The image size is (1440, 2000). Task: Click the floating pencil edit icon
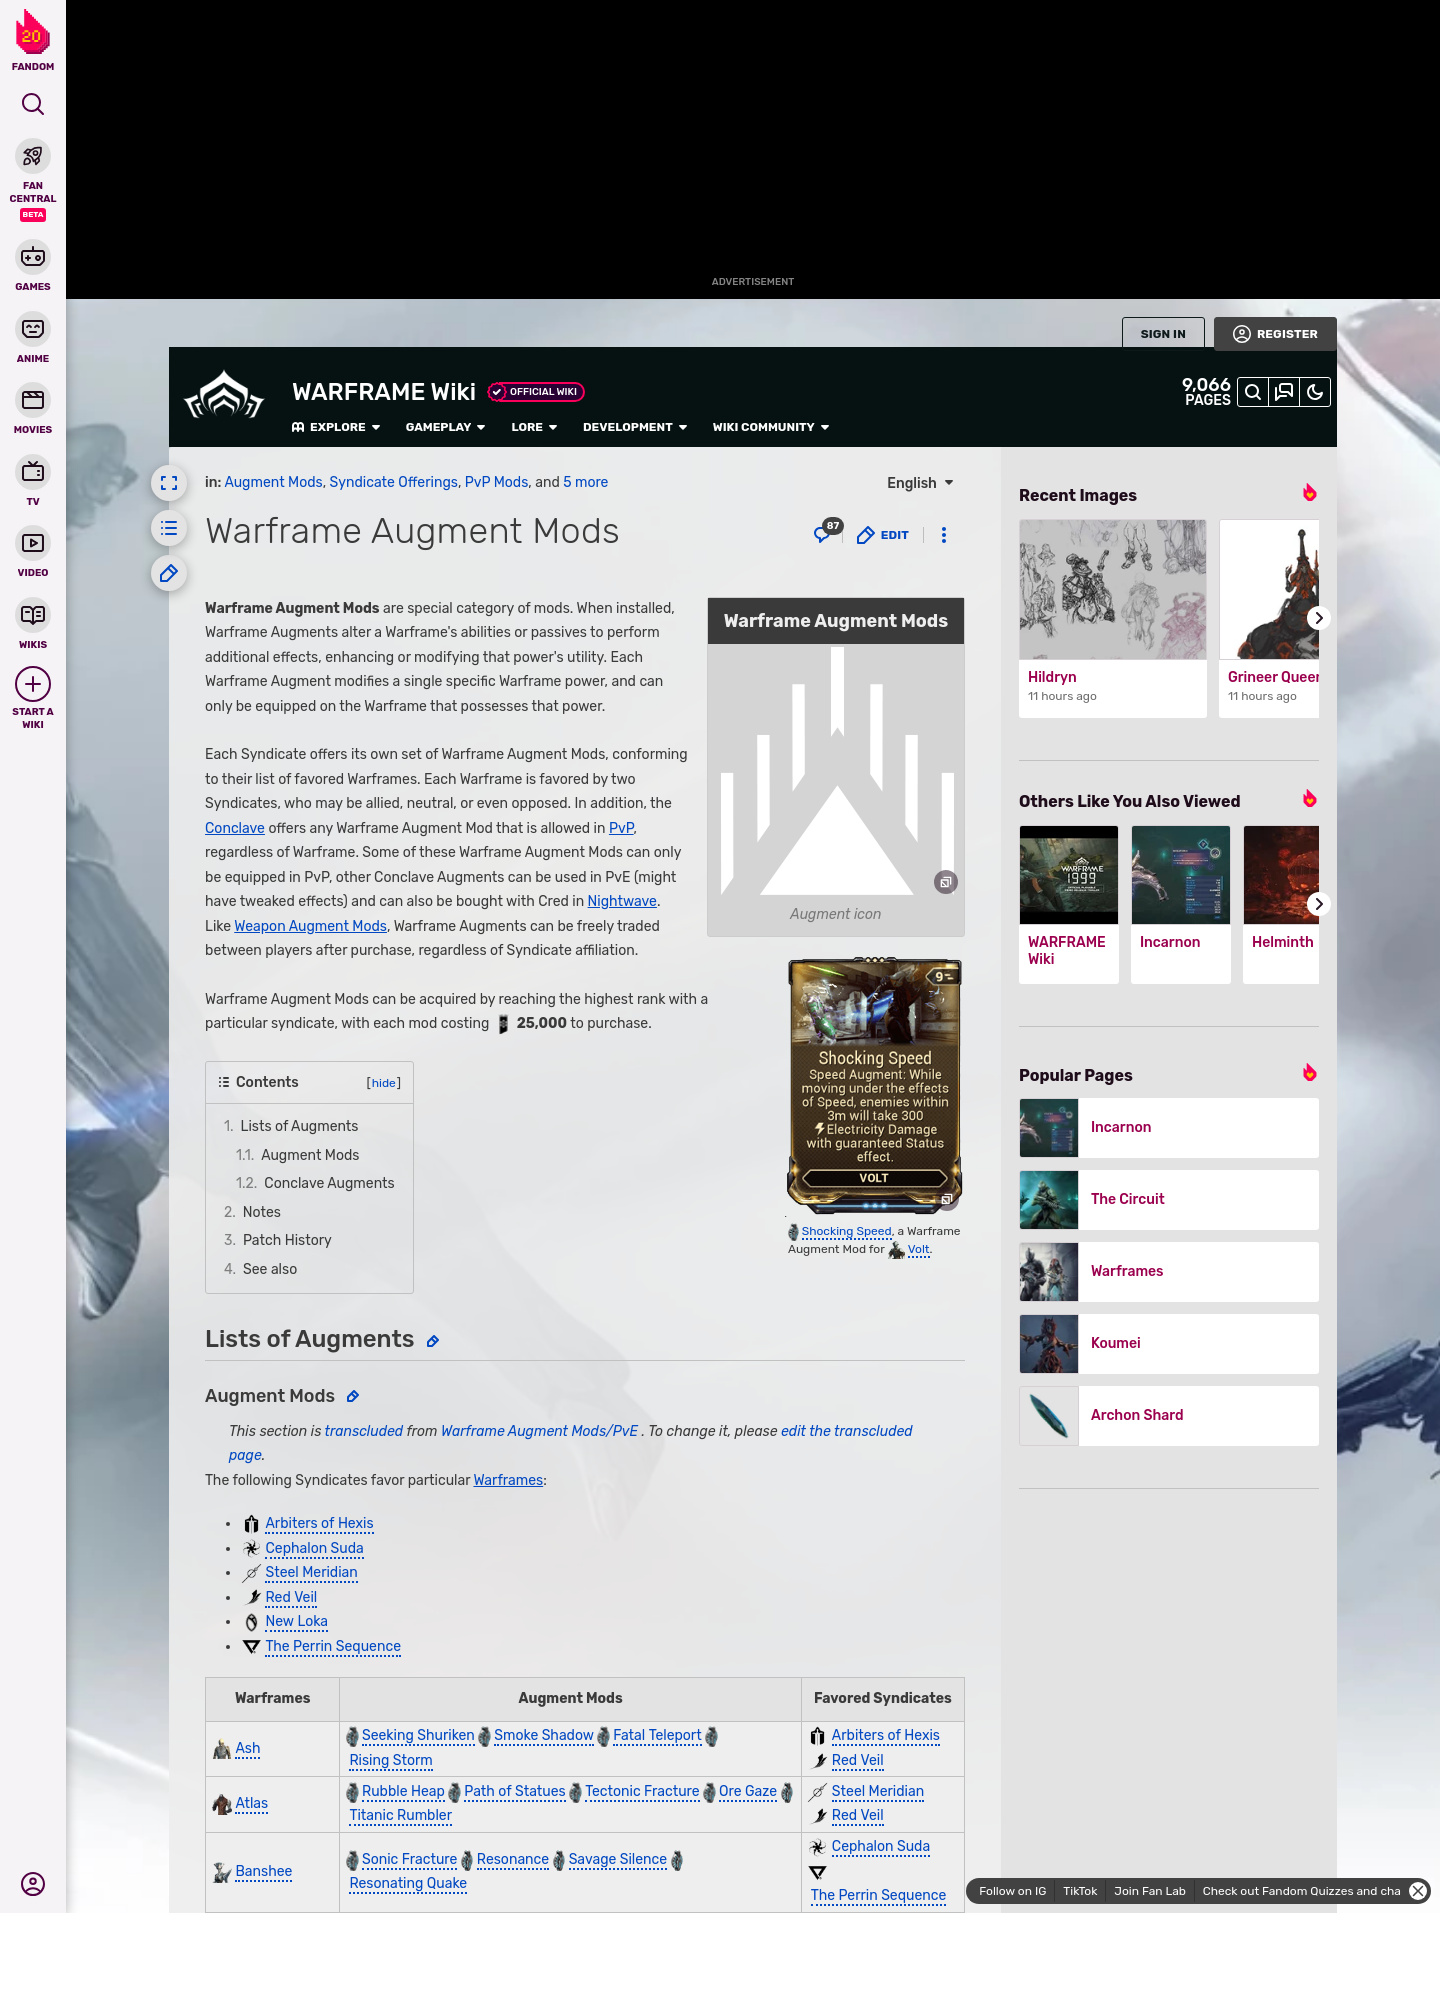click(169, 573)
